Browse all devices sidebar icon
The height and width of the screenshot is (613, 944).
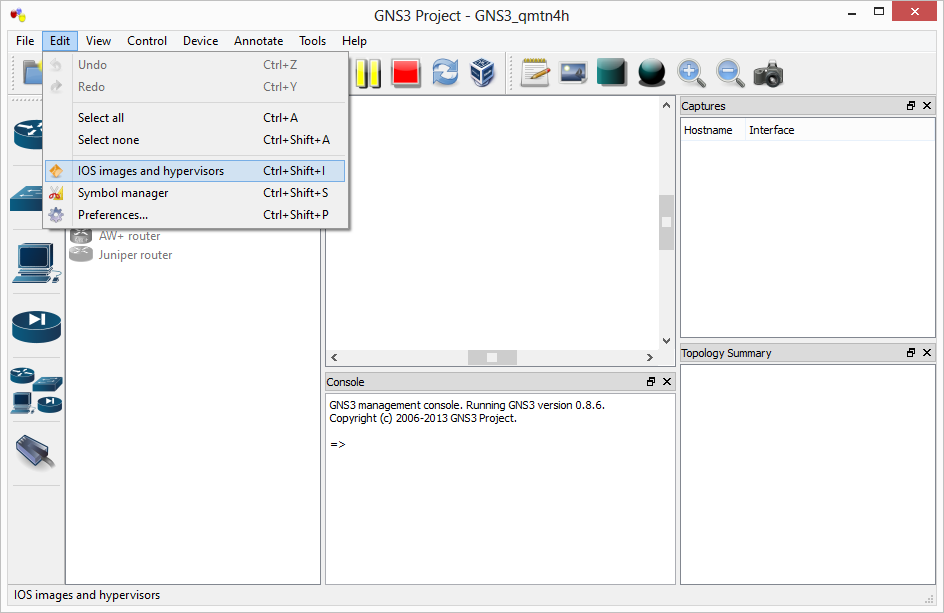36,391
